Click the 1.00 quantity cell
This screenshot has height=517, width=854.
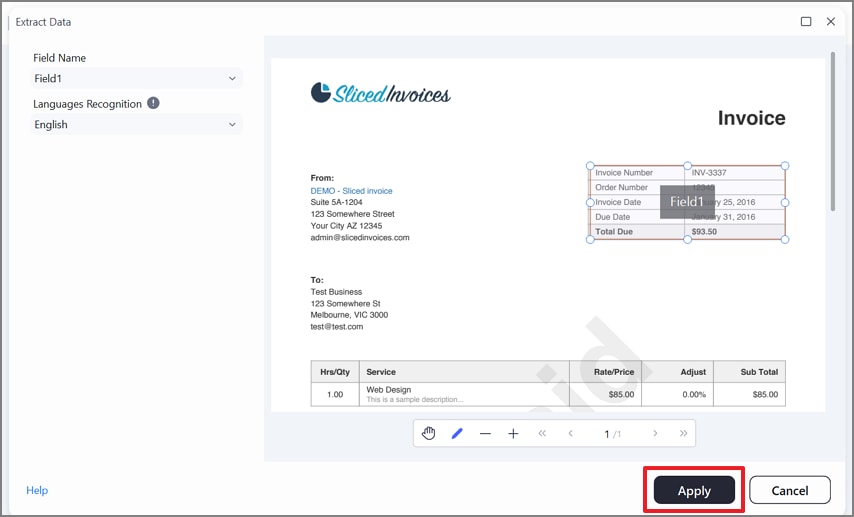pos(335,394)
